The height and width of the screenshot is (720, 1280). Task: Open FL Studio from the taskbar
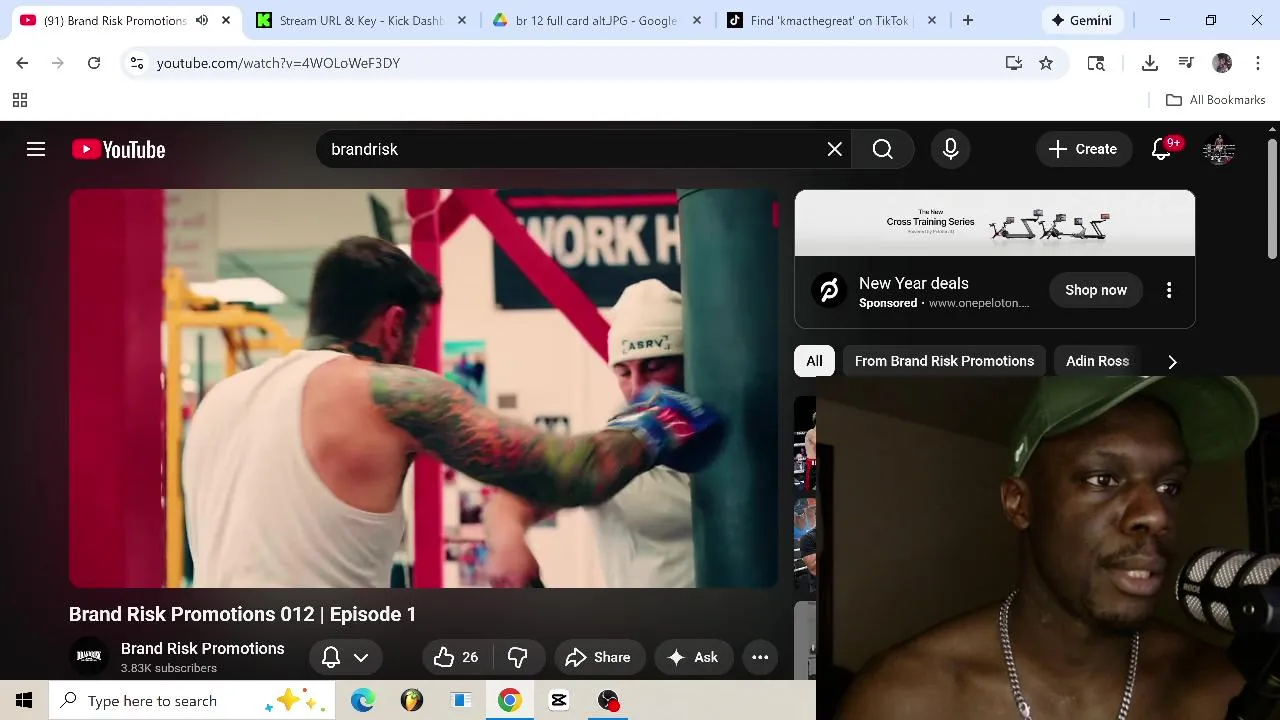click(411, 700)
